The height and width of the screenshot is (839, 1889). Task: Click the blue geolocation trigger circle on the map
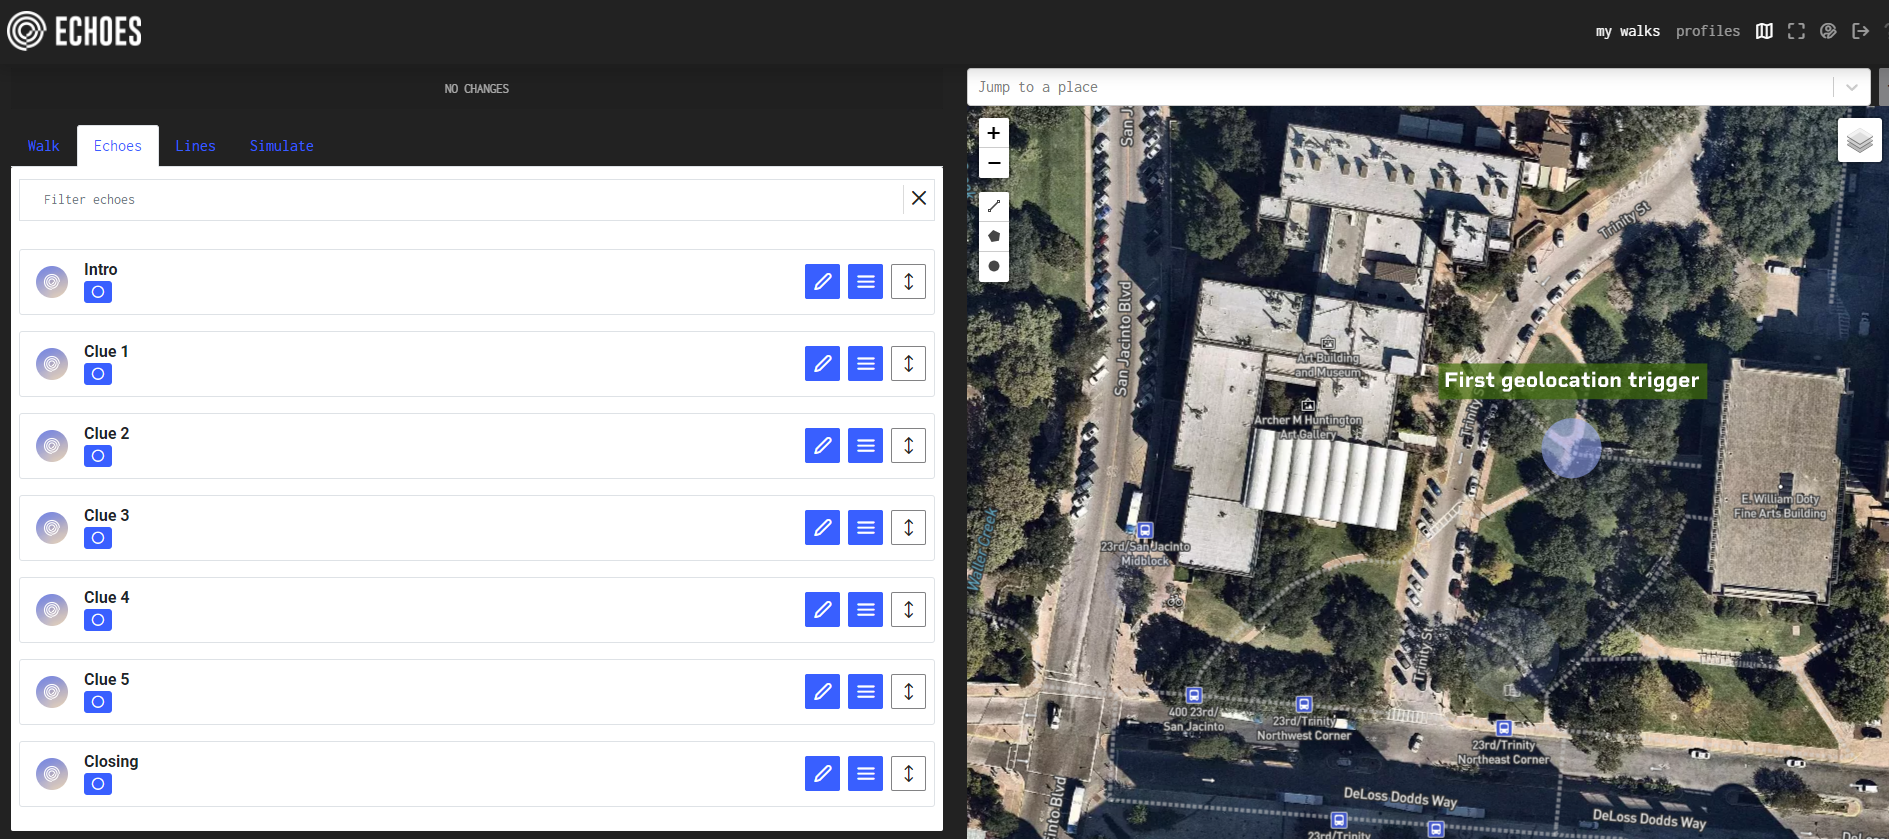[1571, 447]
